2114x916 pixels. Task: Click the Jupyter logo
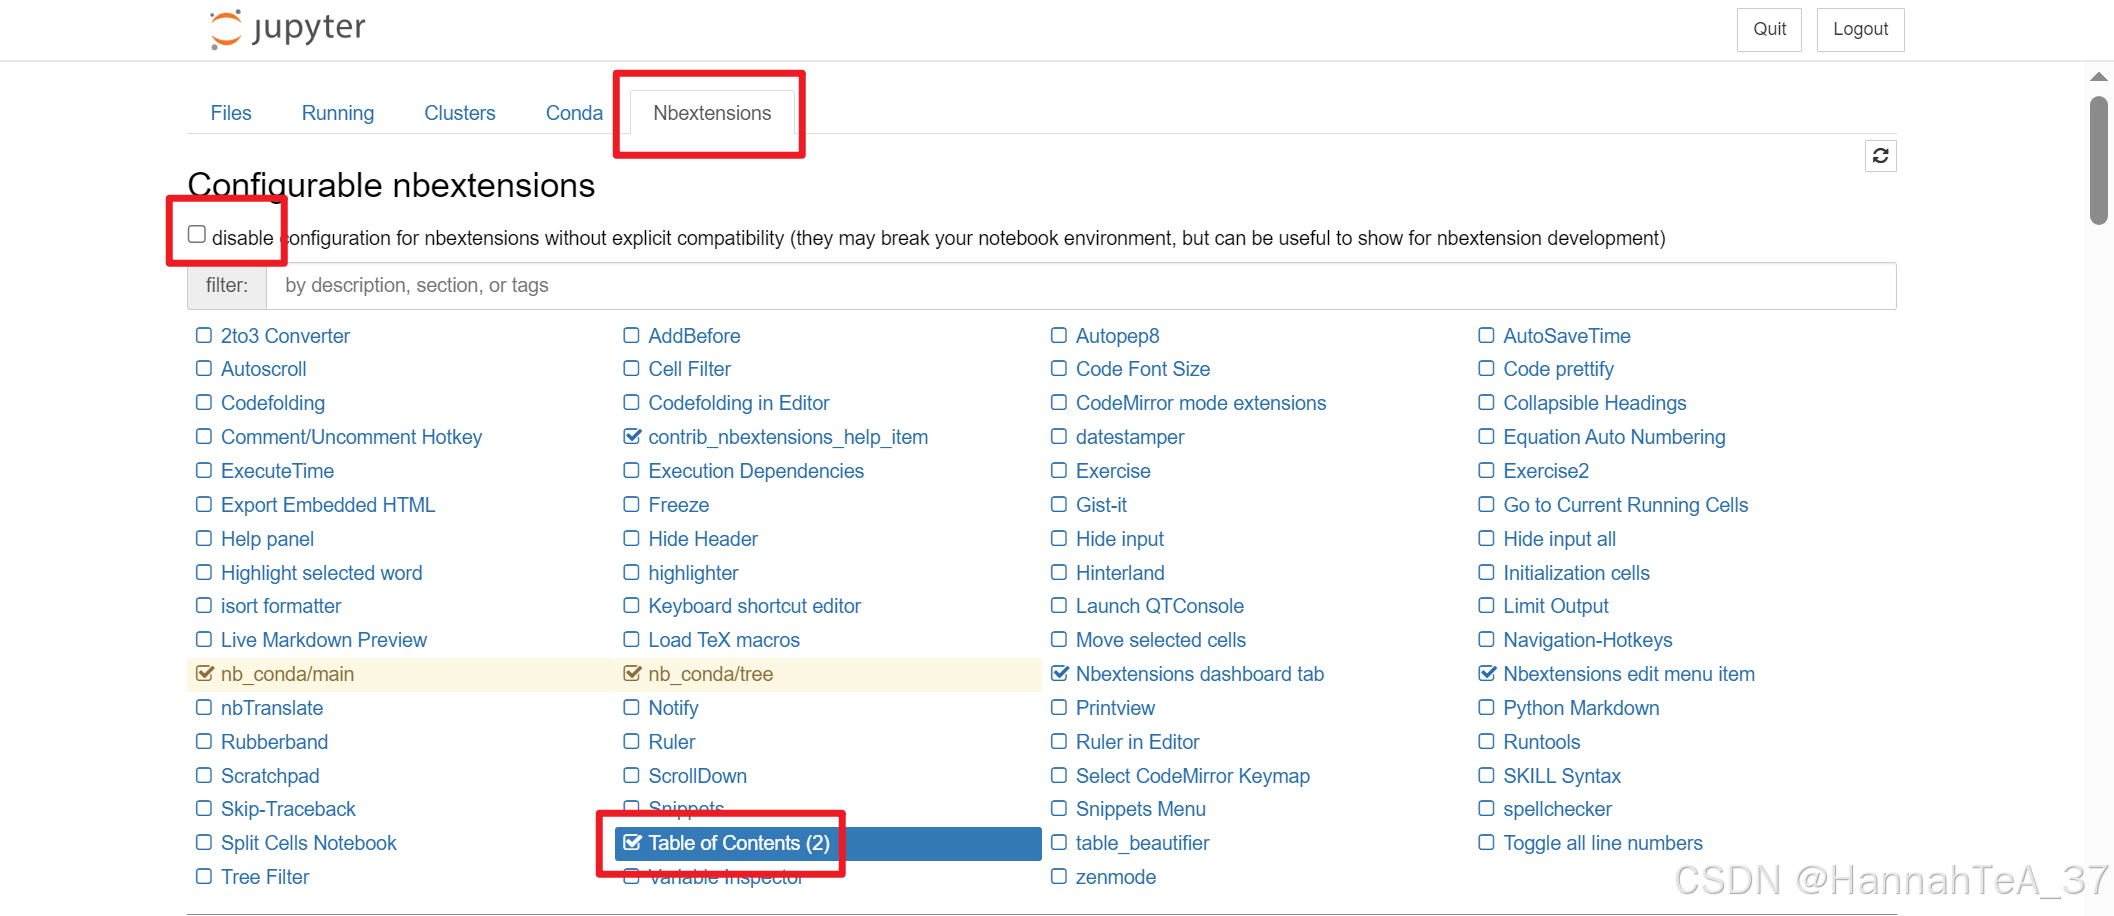(287, 29)
